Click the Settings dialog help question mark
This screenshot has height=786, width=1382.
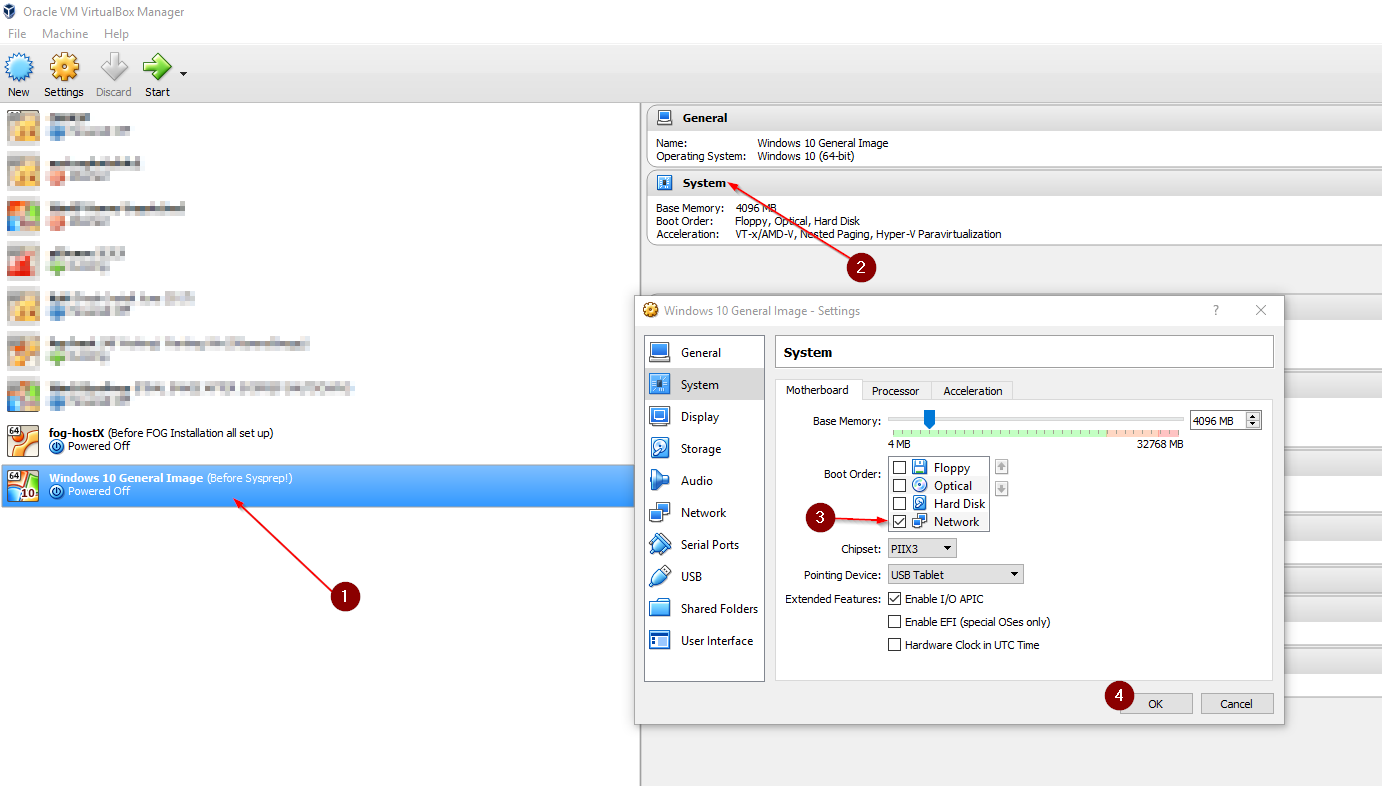[x=1216, y=311]
